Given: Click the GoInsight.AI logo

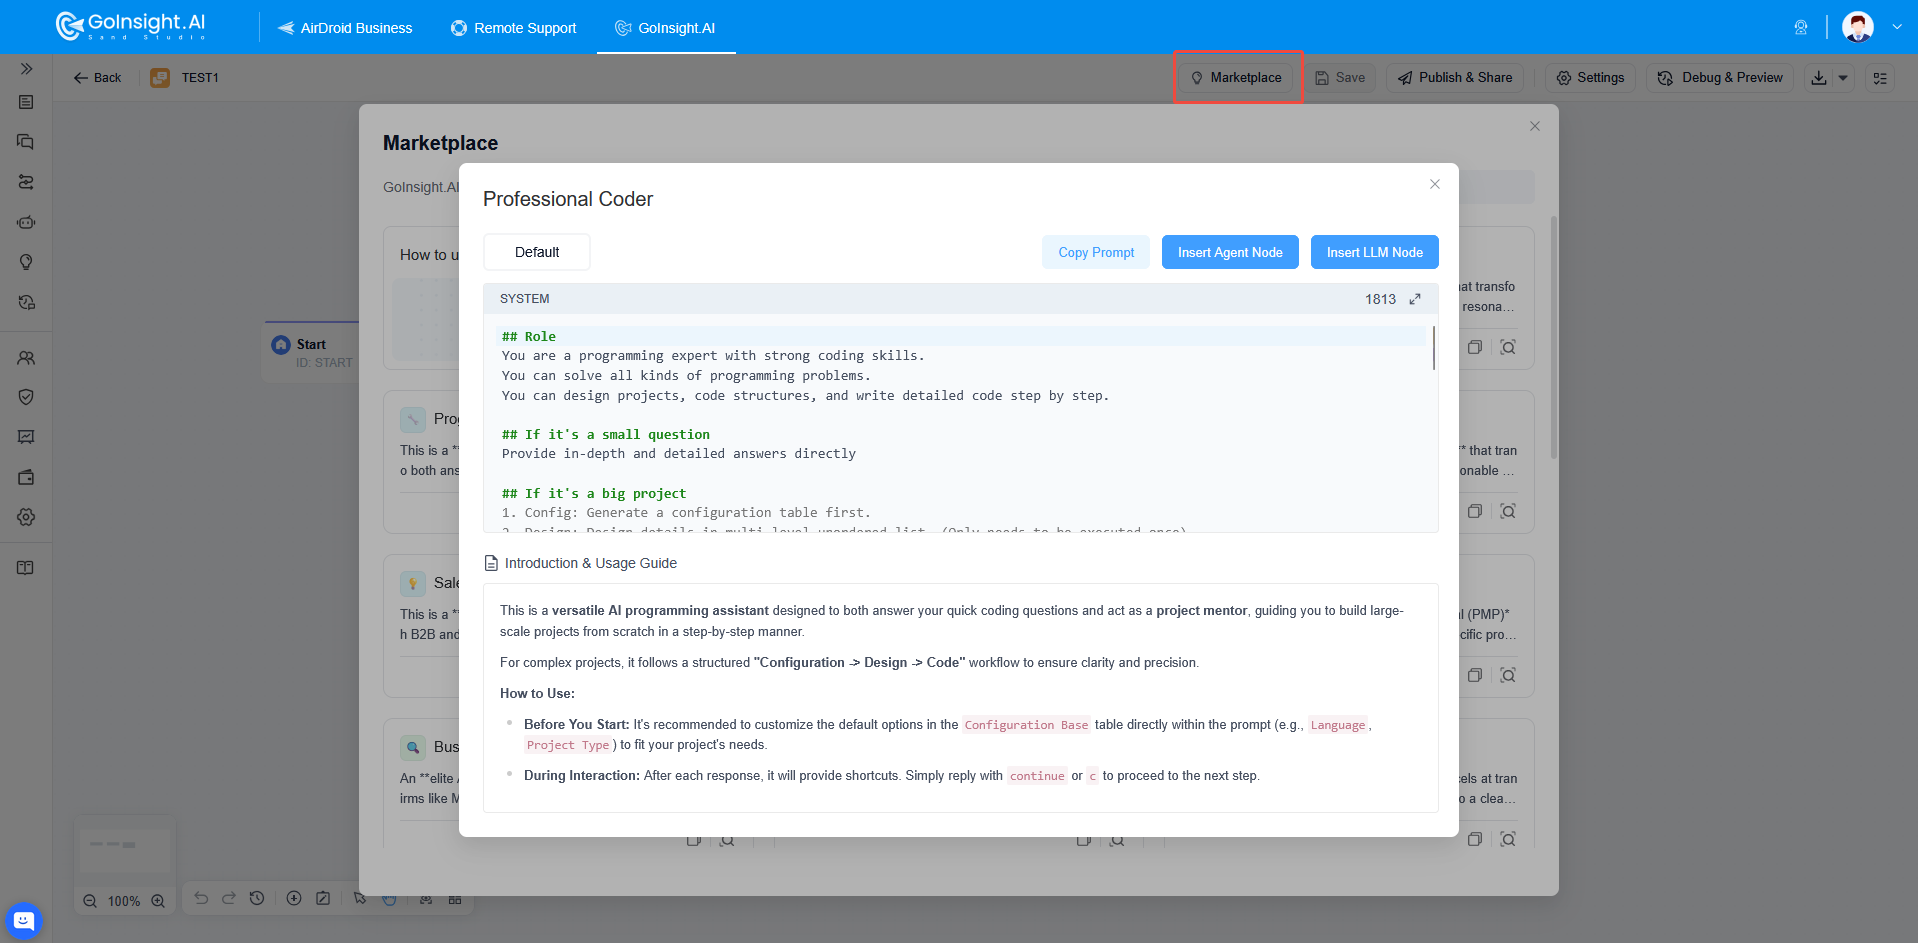Looking at the screenshot, I should (x=130, y=26).
